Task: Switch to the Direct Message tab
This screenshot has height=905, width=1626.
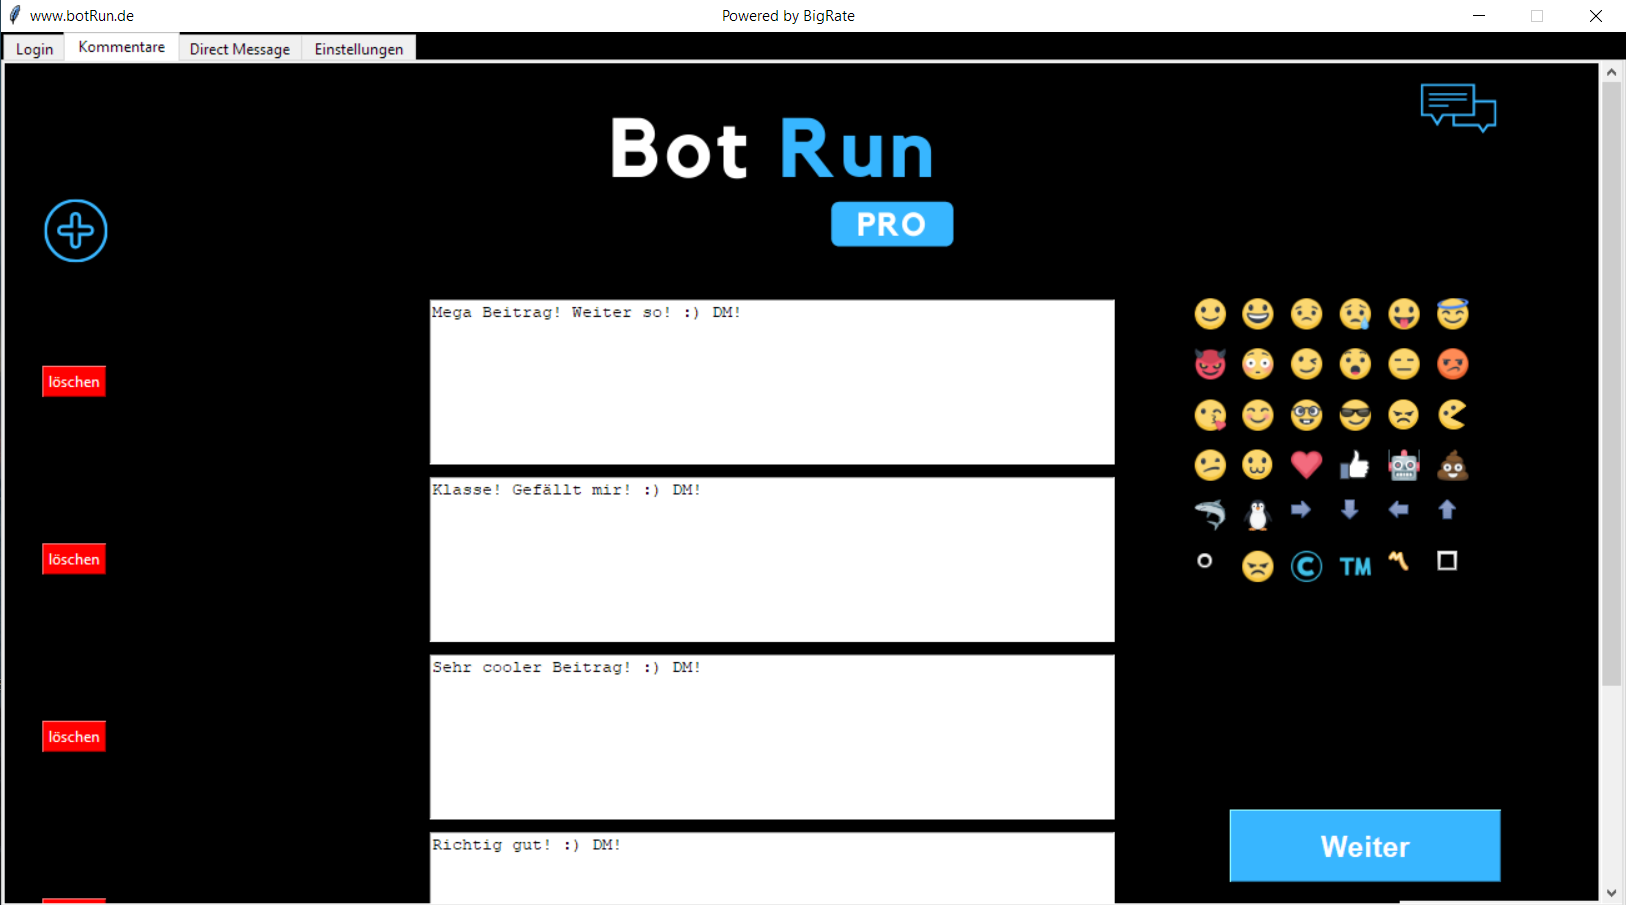Action: coord(240,49)
